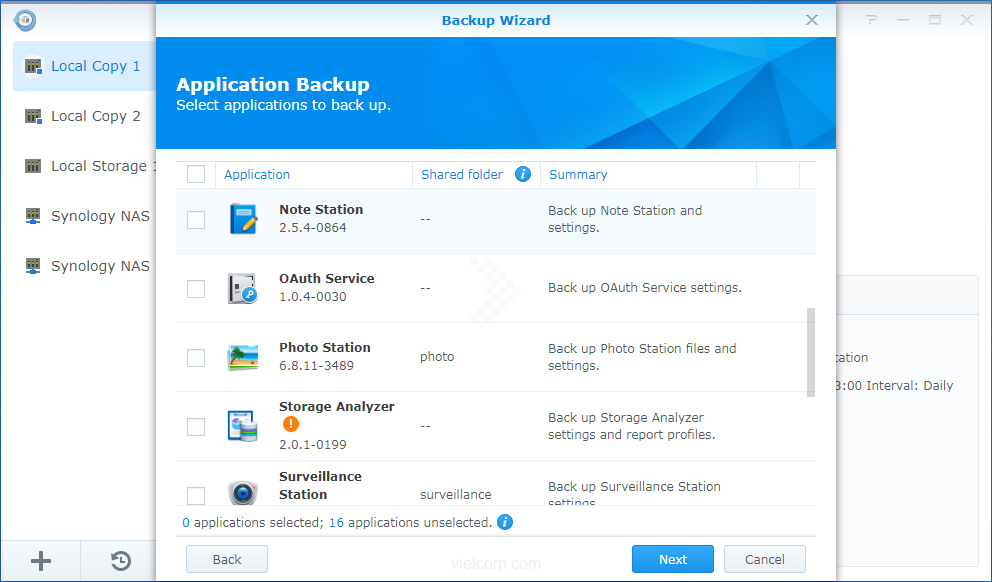Click the Storage Analyzer app icon
This screenshot has height=582, width=992.
[243, 426]
